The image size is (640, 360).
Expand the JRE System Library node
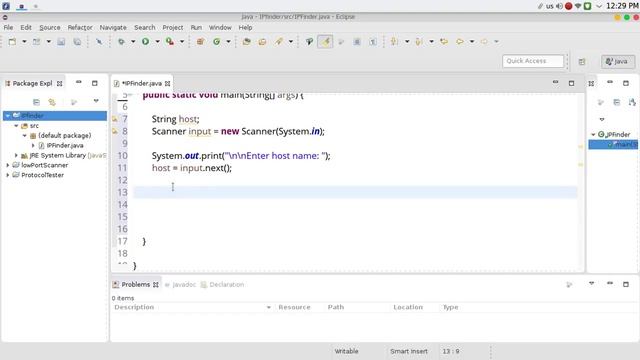16,156
